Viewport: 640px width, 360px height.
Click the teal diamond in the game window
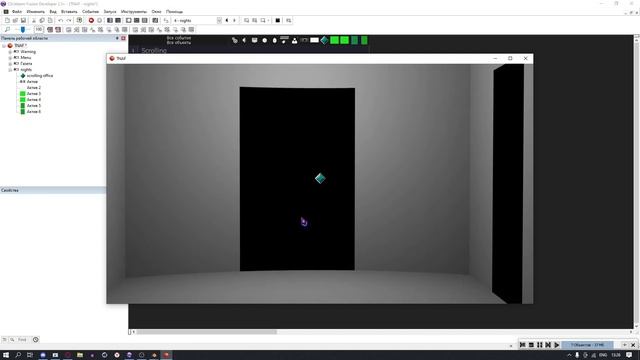(320, 178)
